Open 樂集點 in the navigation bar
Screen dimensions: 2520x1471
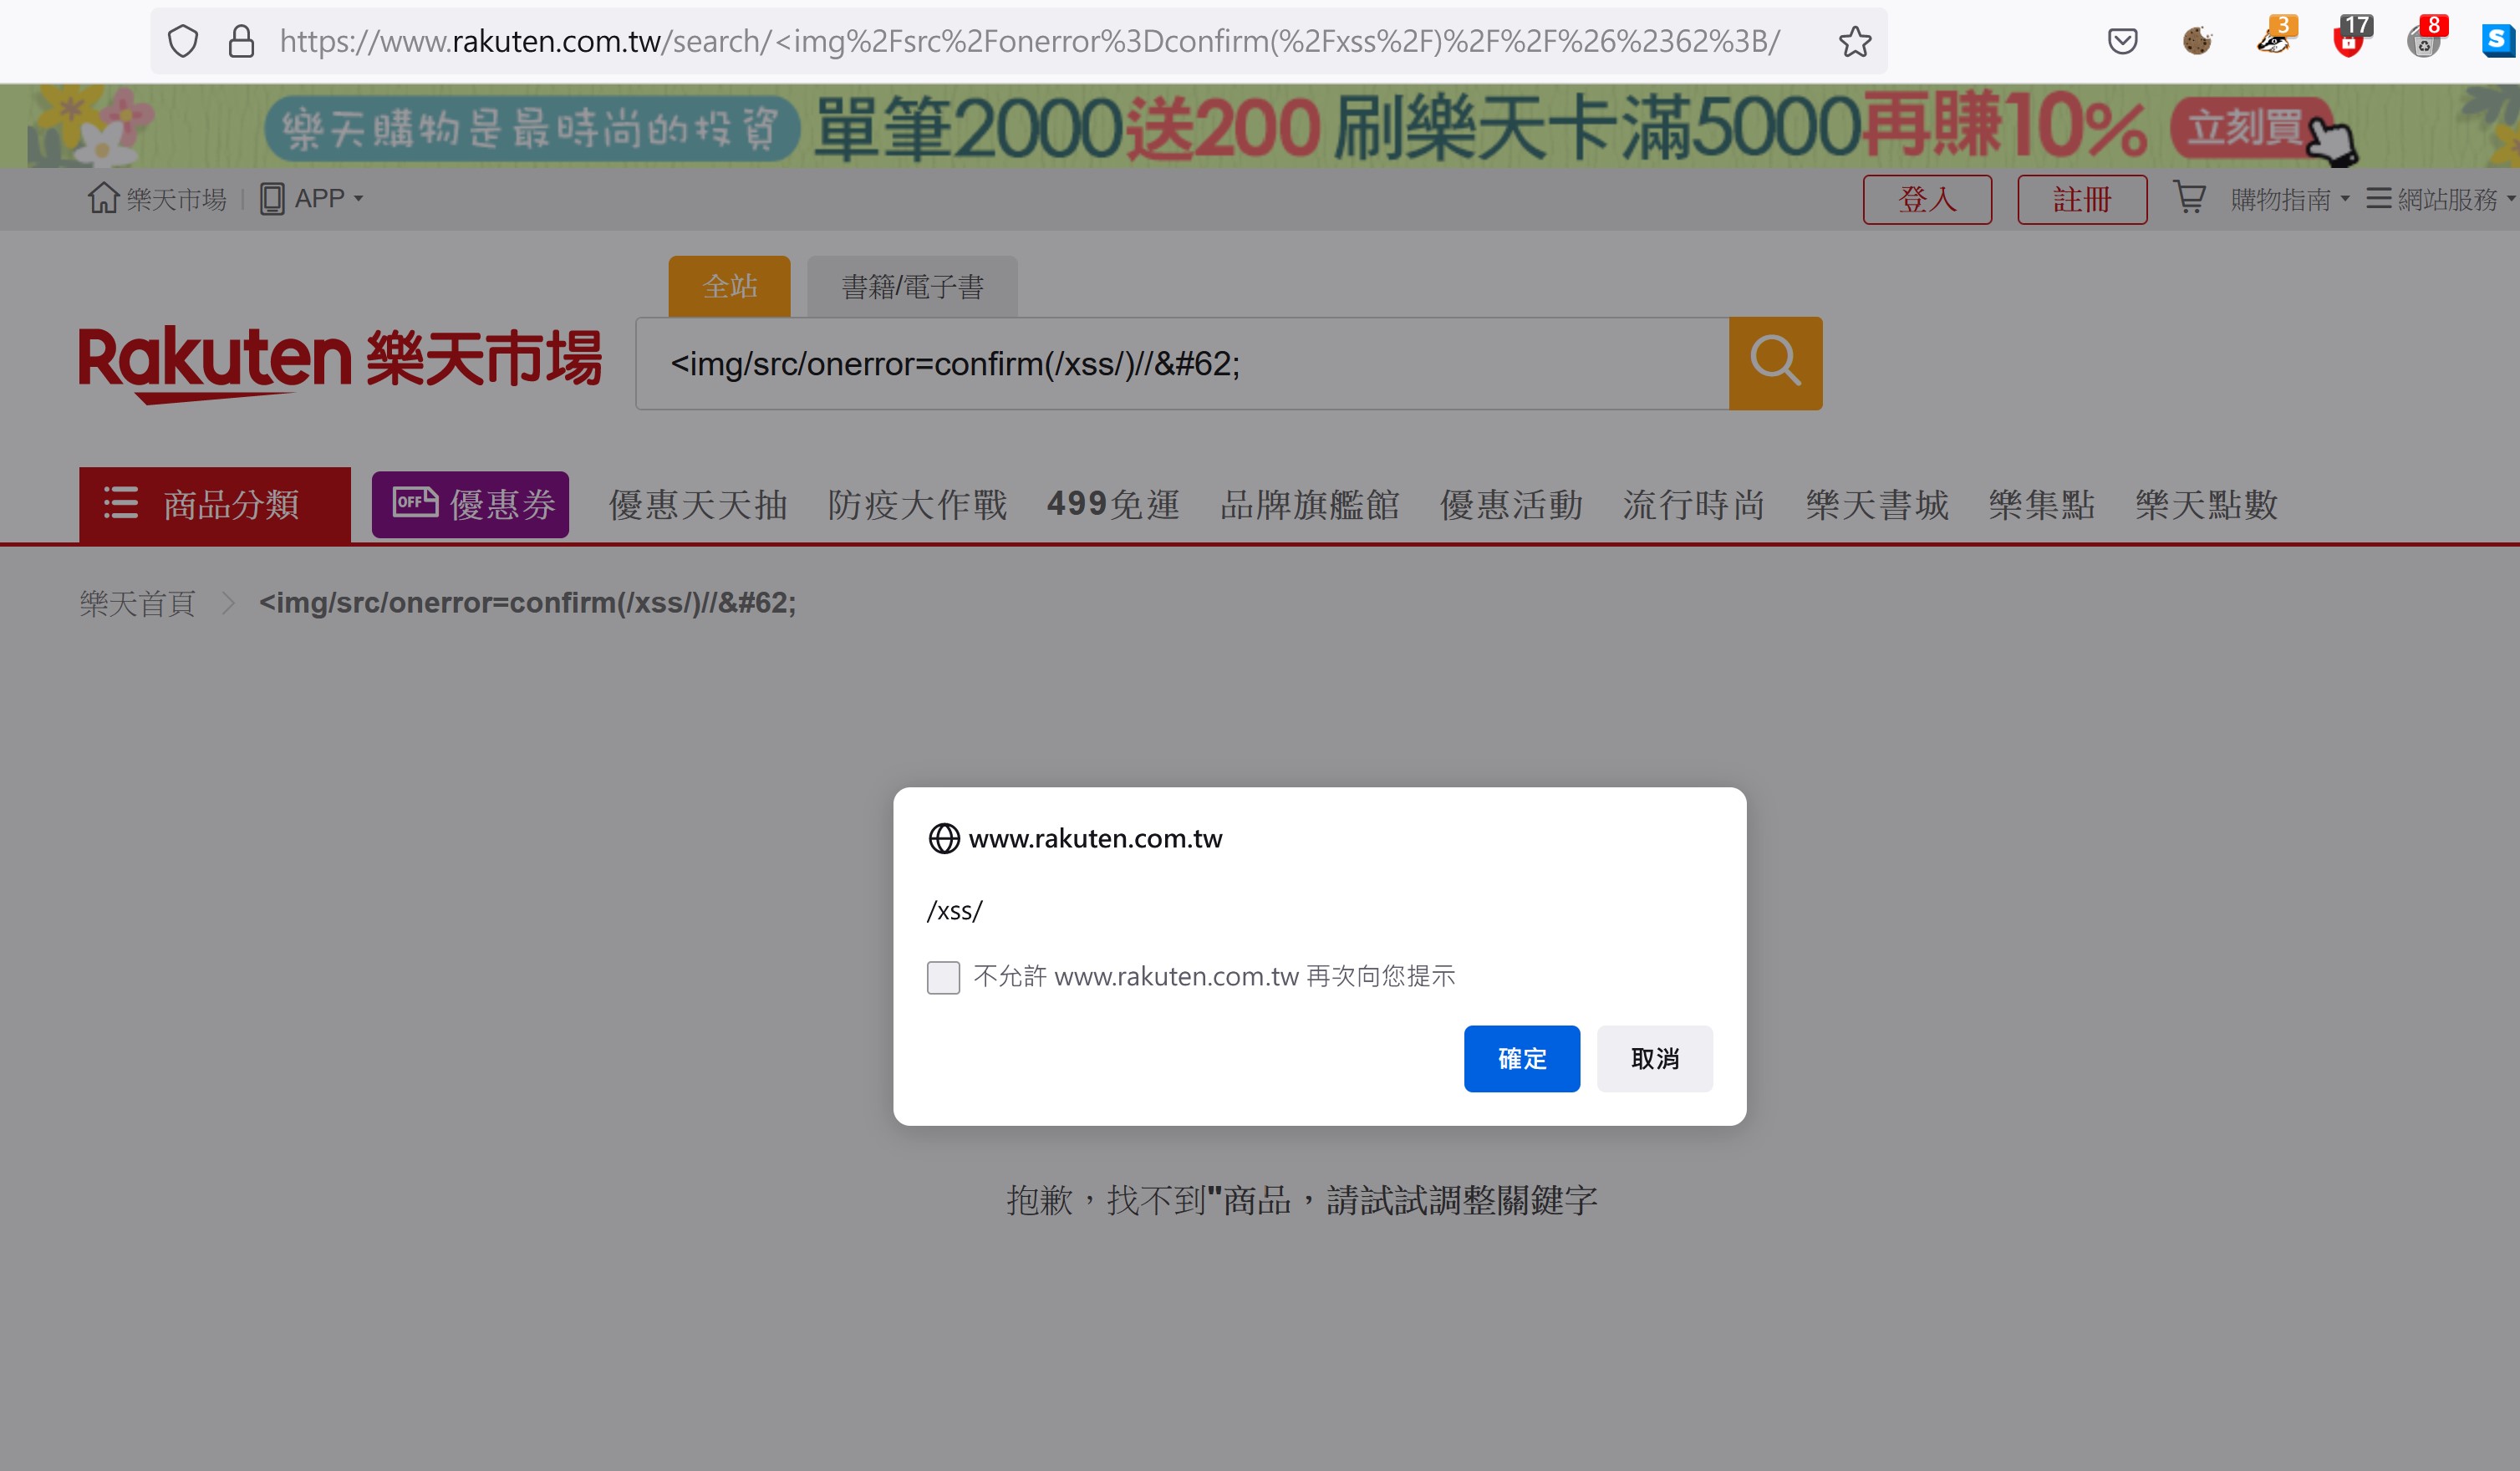(2042, 504)
